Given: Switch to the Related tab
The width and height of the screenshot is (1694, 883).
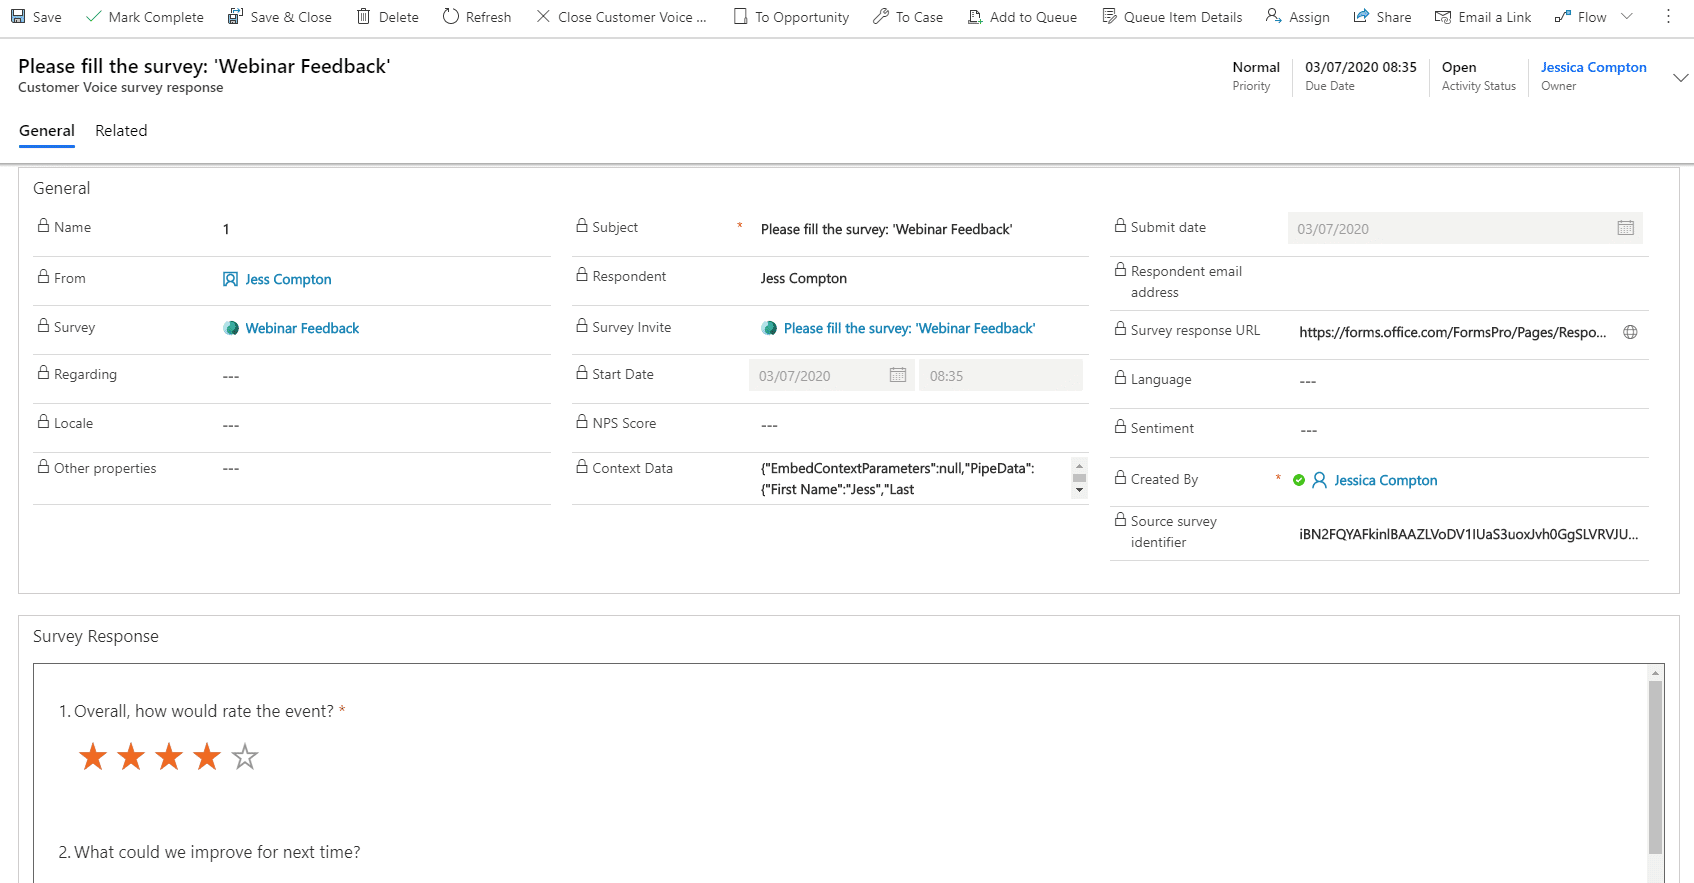Looking at the screenshot, I should coord(121,131).
